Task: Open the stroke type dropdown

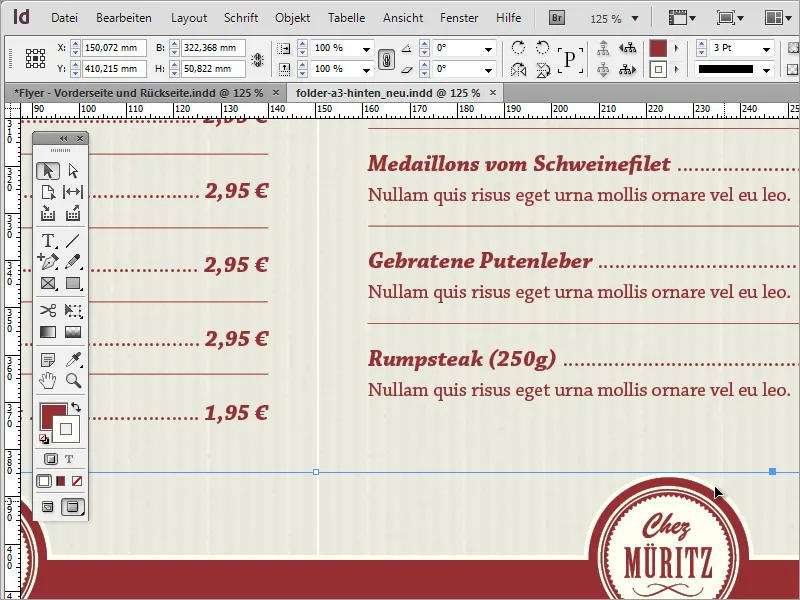Action: point(766,70)
